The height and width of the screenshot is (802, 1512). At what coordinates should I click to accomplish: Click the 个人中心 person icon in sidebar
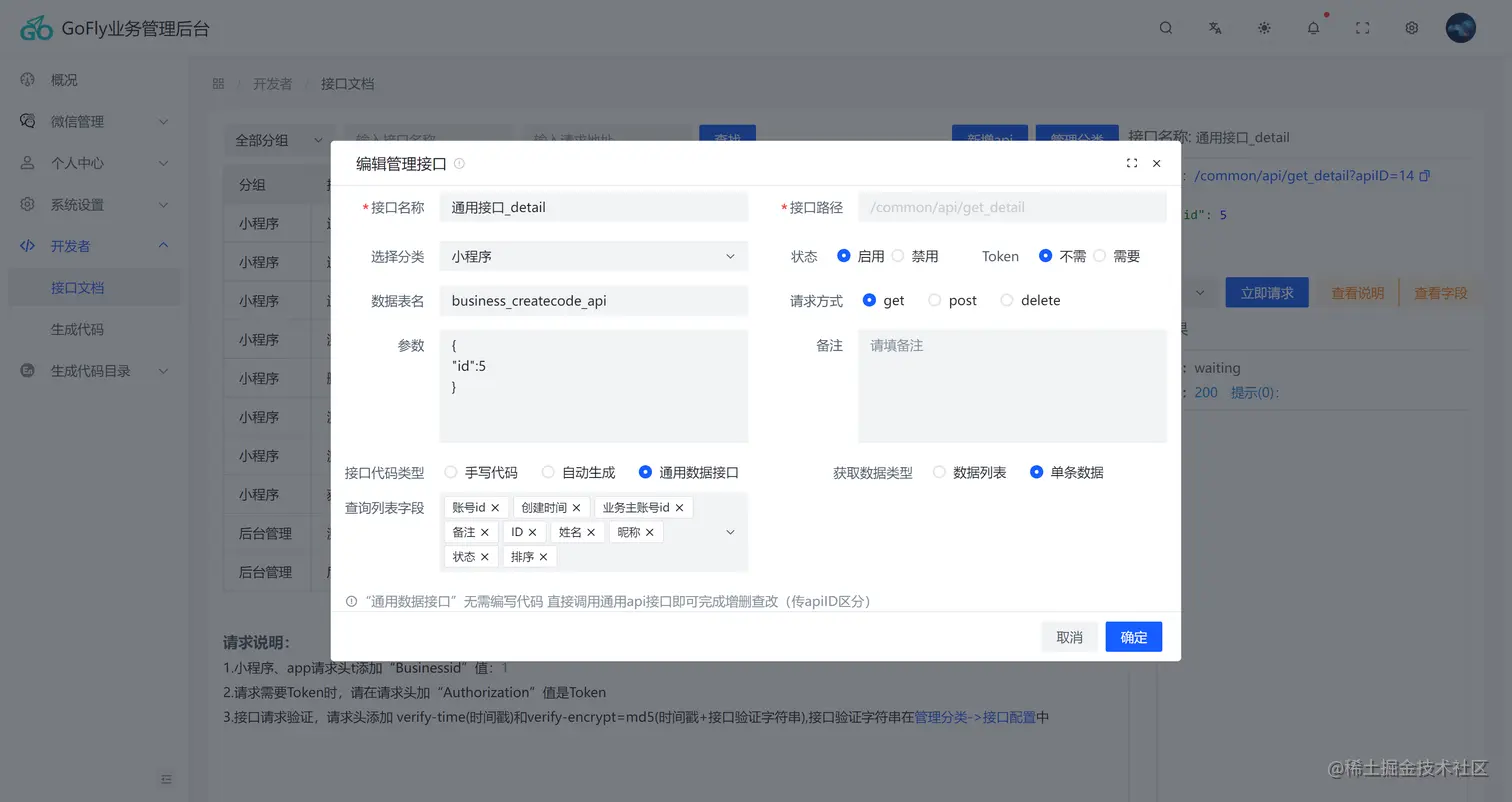tap(28, 163)
